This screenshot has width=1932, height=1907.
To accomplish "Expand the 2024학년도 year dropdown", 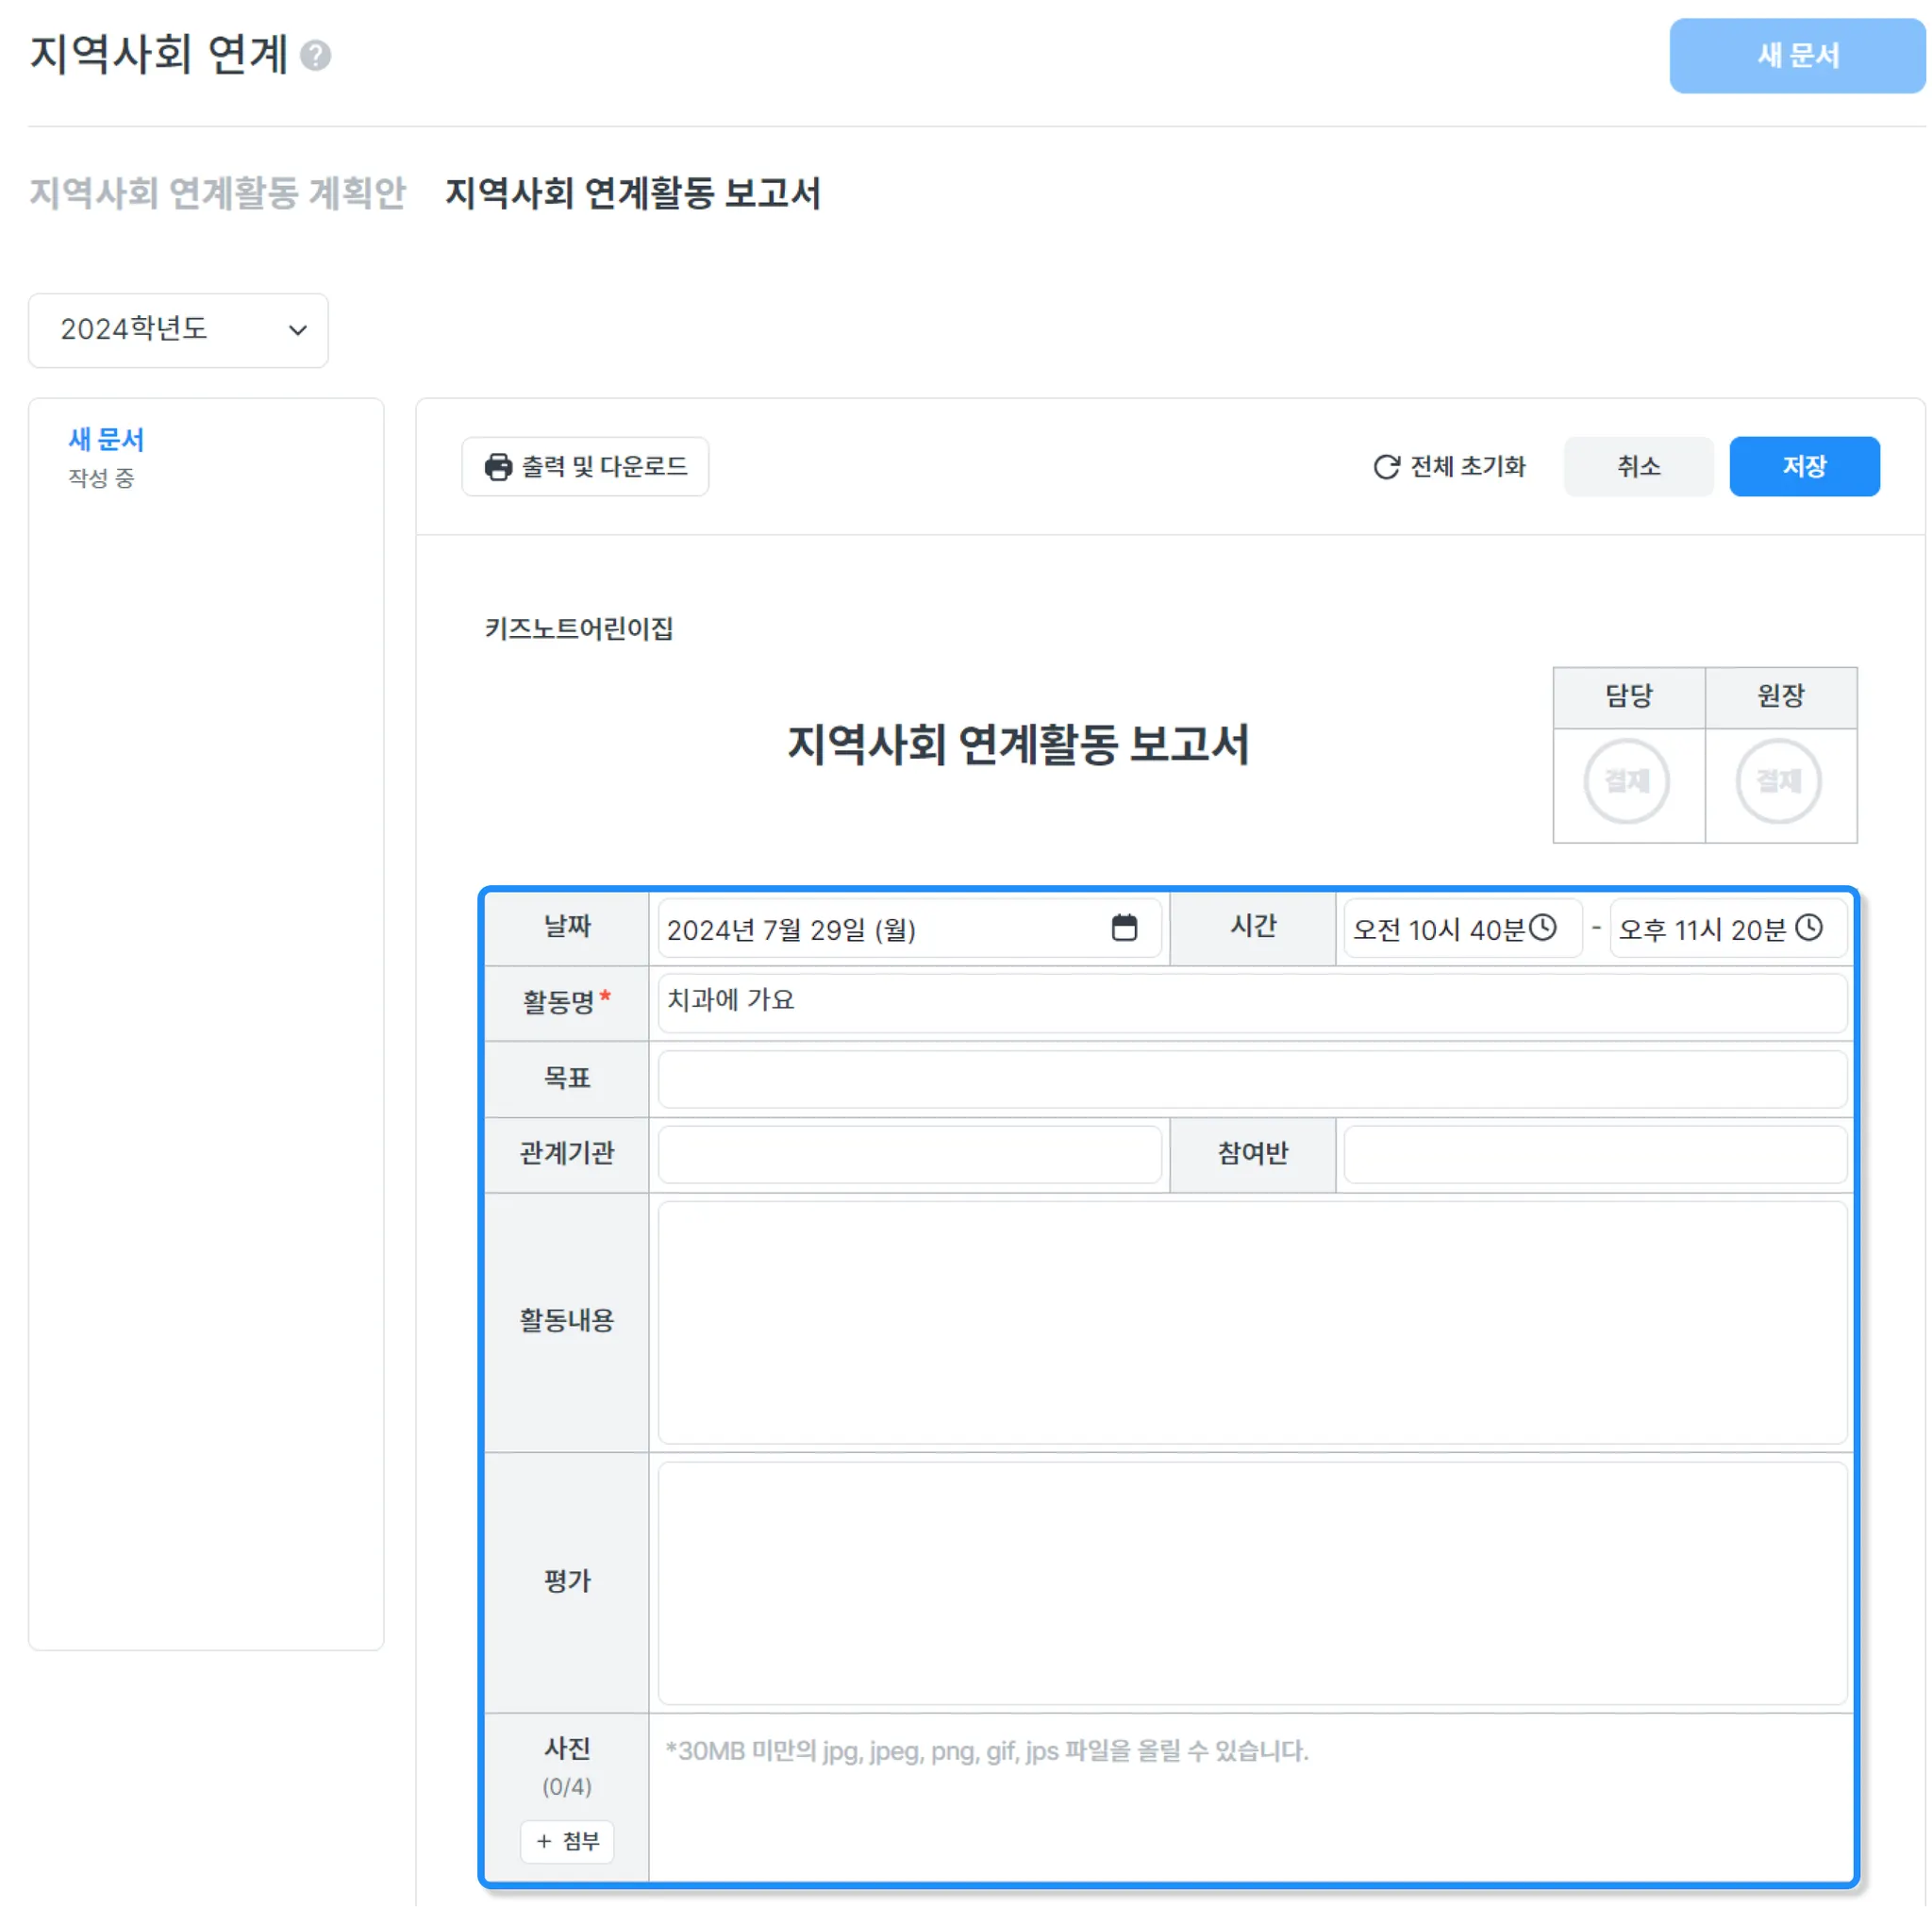I will tap(178, 330).
